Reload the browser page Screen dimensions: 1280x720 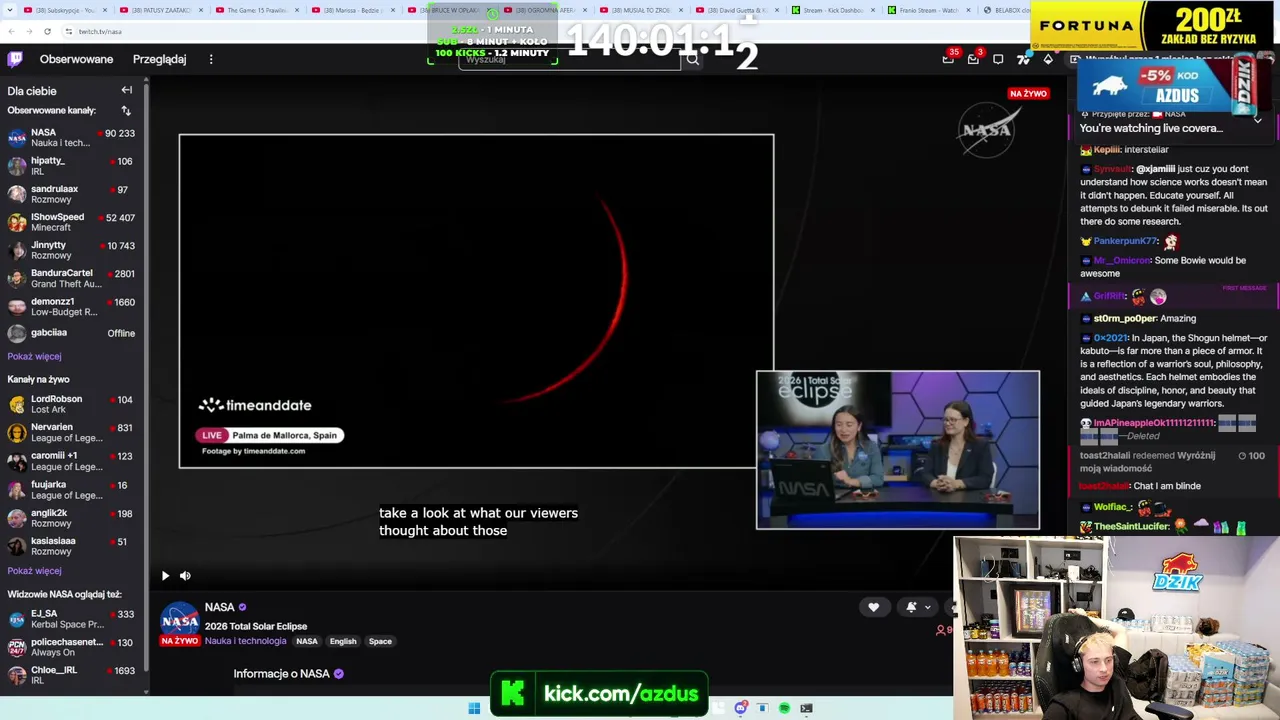pyautogui.click(x=47, y=31)
